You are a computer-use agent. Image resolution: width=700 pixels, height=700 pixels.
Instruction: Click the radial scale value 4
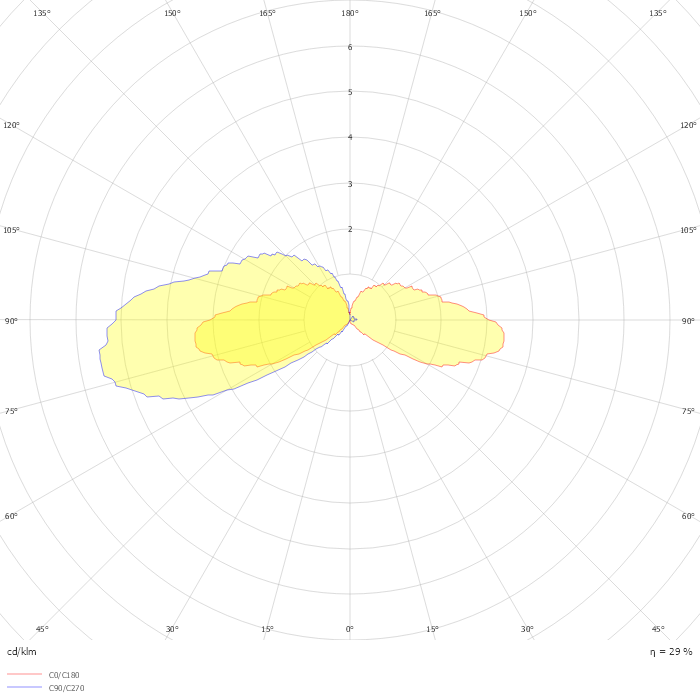coord(350,138)
